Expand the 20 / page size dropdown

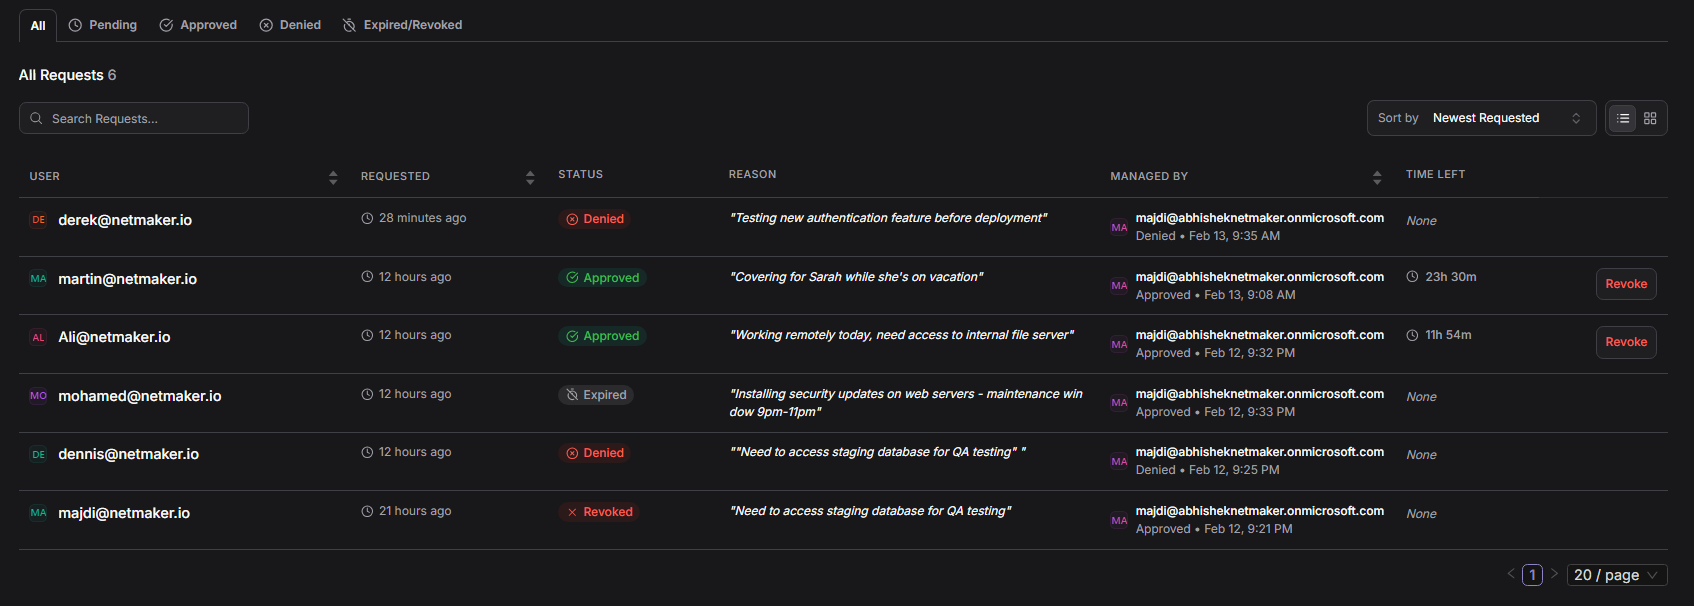coord(1616,575)
